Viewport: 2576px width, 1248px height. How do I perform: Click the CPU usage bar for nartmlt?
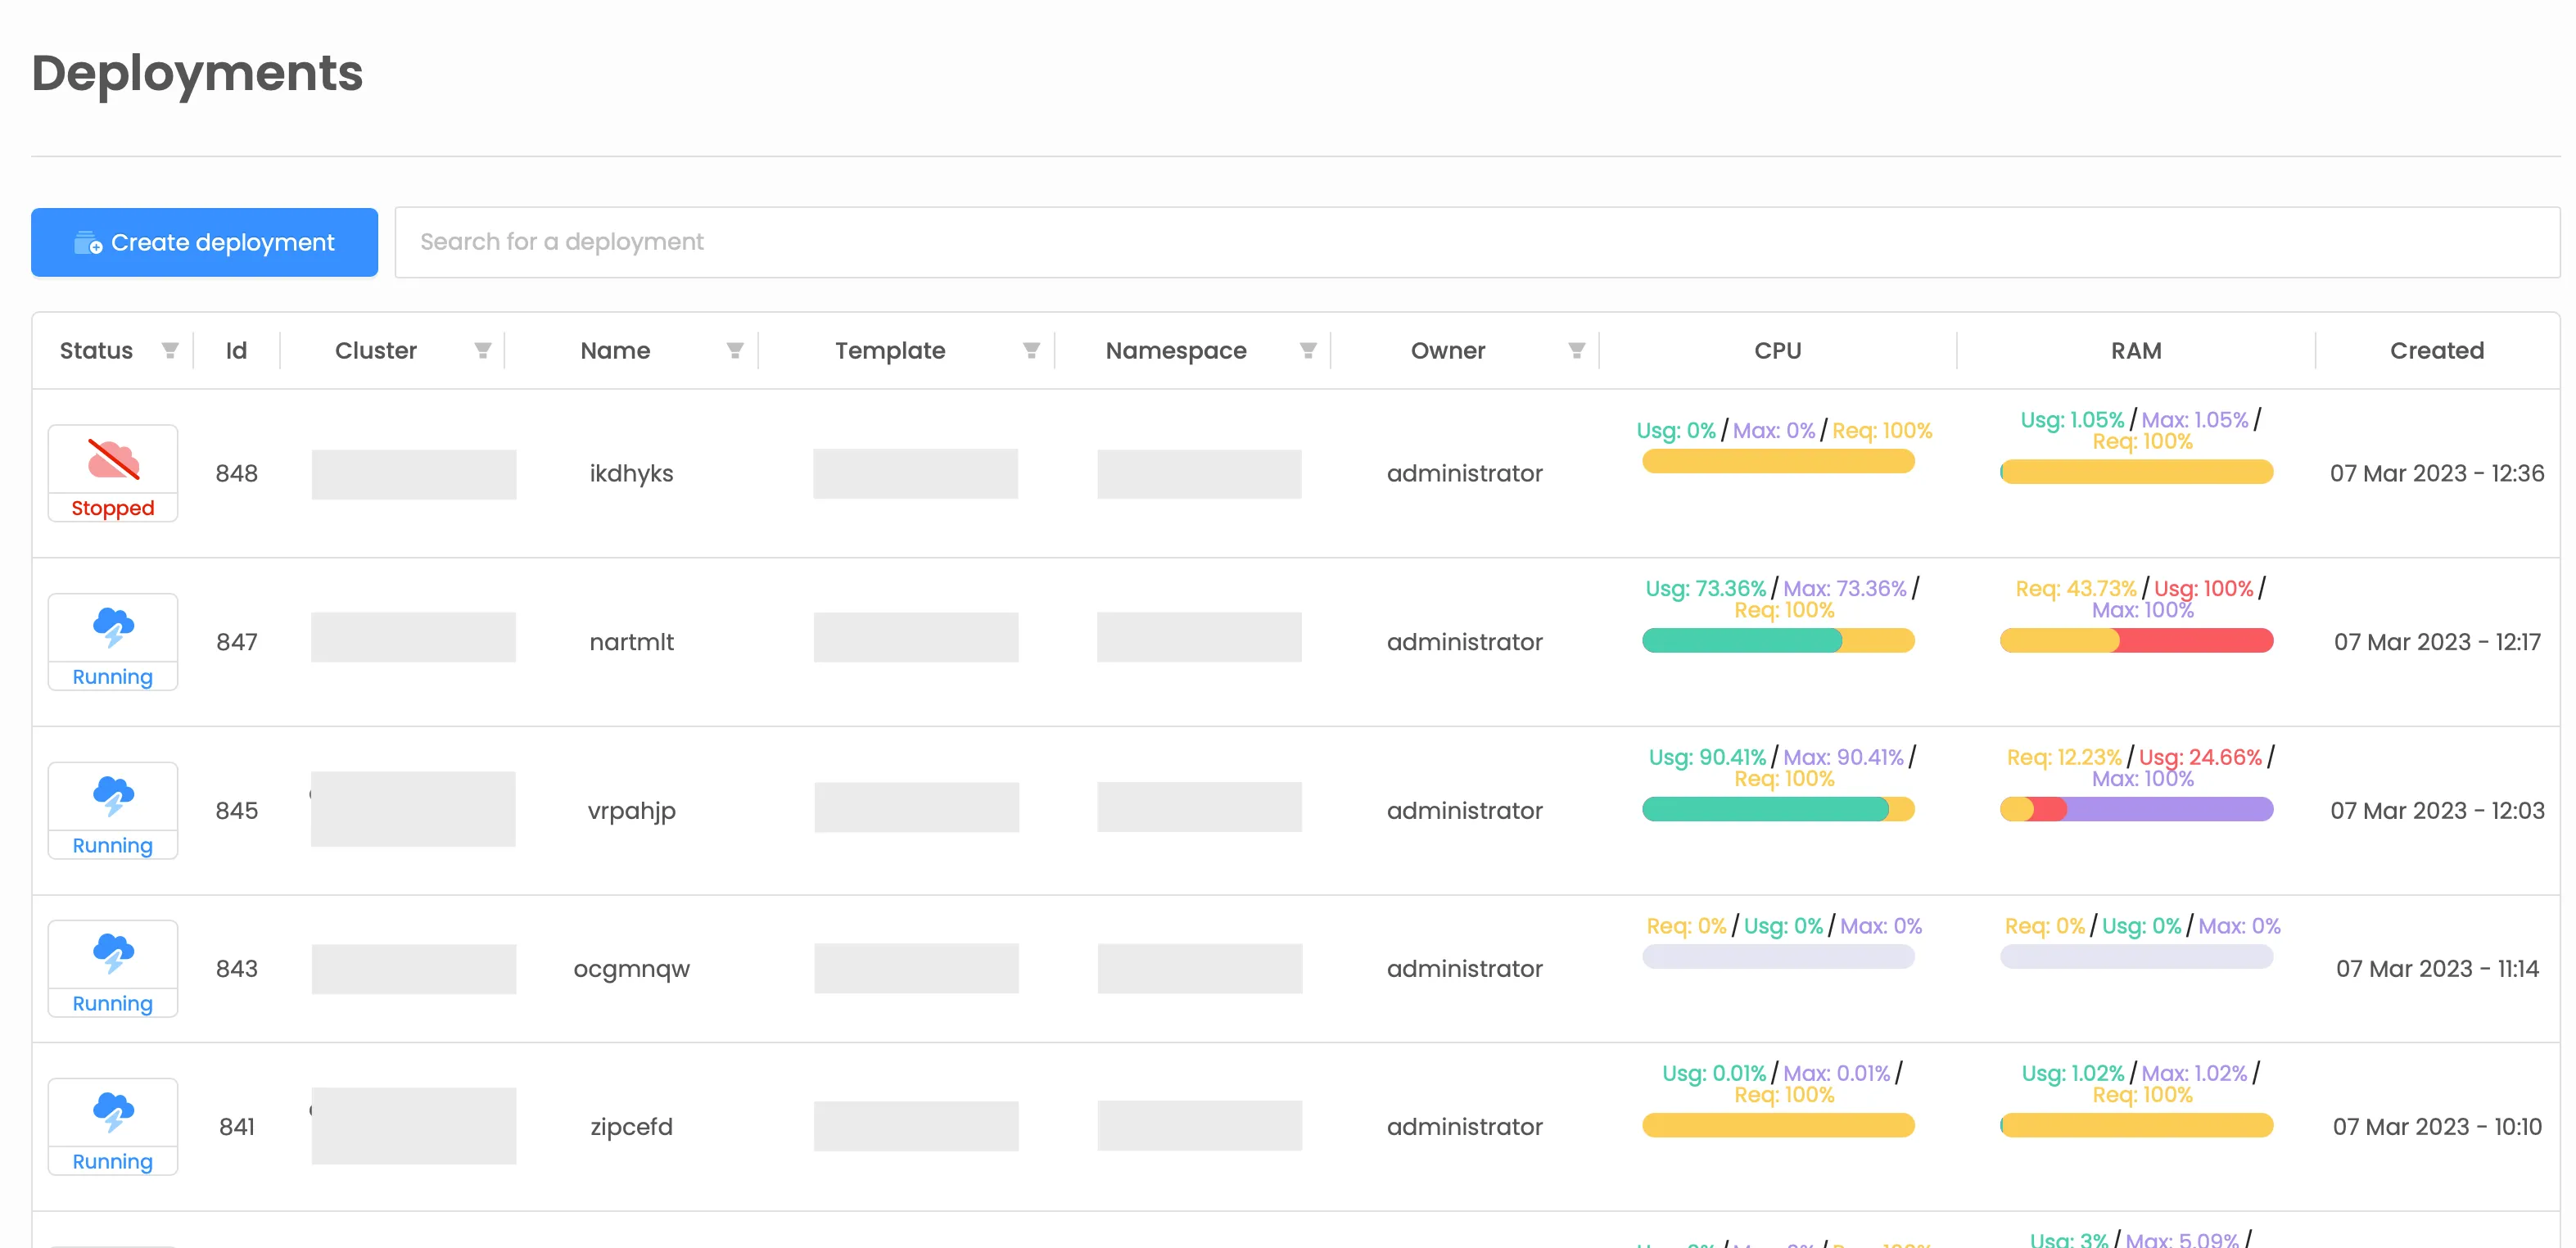click(1778, 641)
